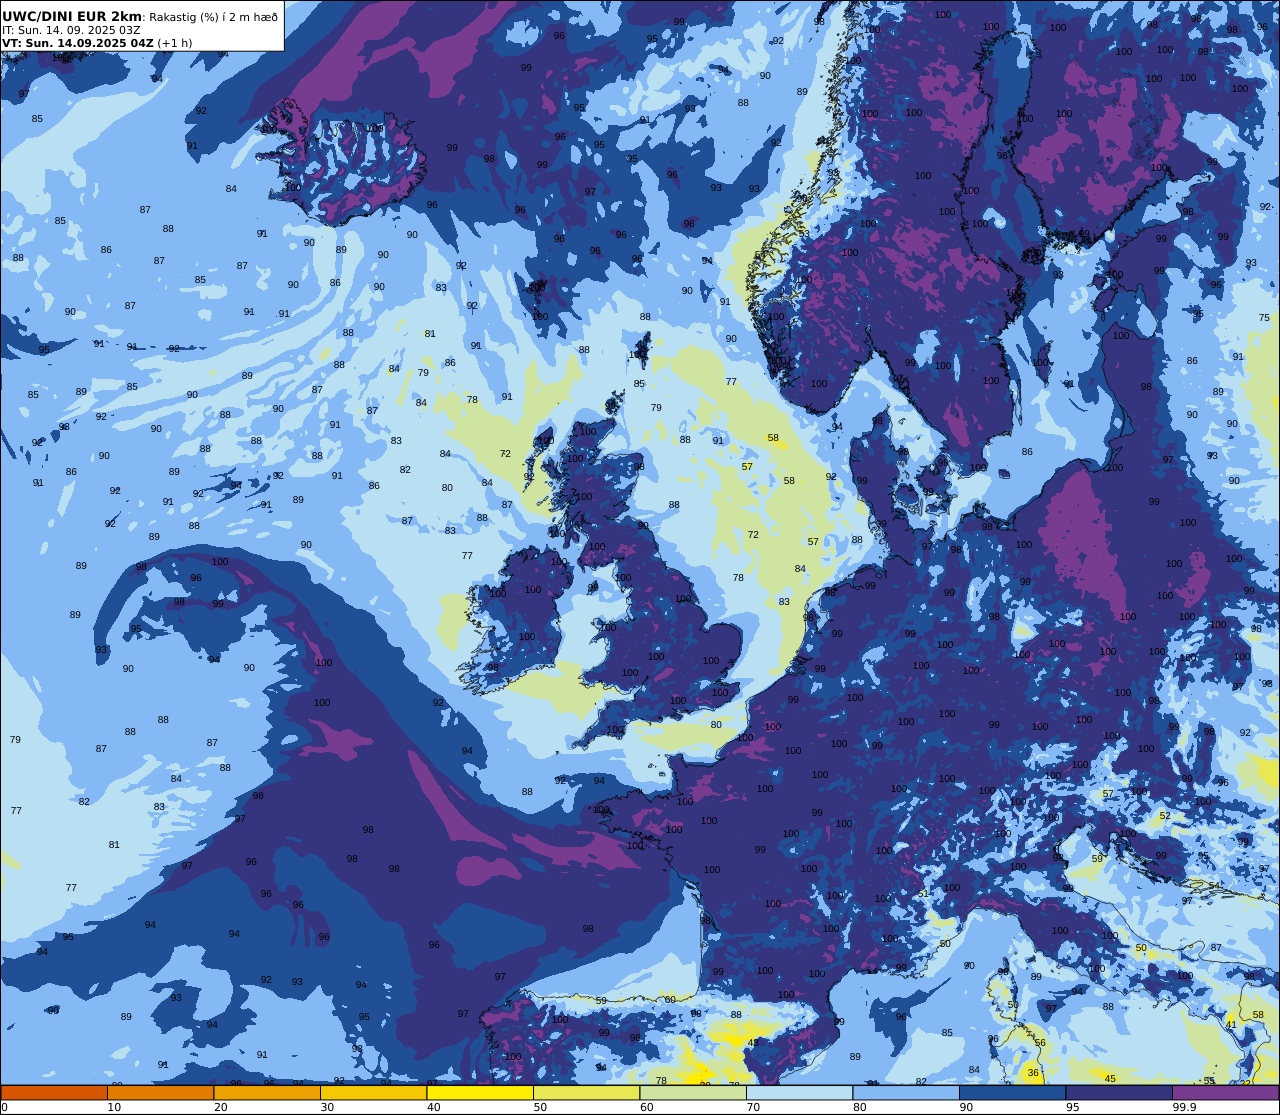Pick the pale green 60–70 legend segment
Screen dimensions: 1280x1115
coord(693,1093)
